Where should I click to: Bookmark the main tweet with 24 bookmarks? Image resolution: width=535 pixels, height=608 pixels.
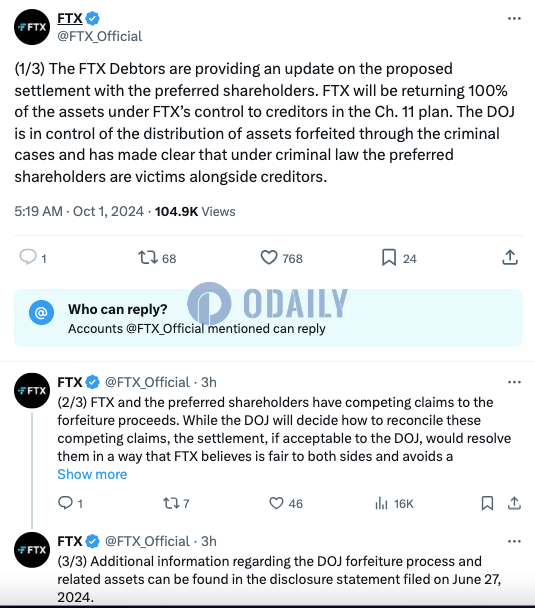tap(389, 257)
